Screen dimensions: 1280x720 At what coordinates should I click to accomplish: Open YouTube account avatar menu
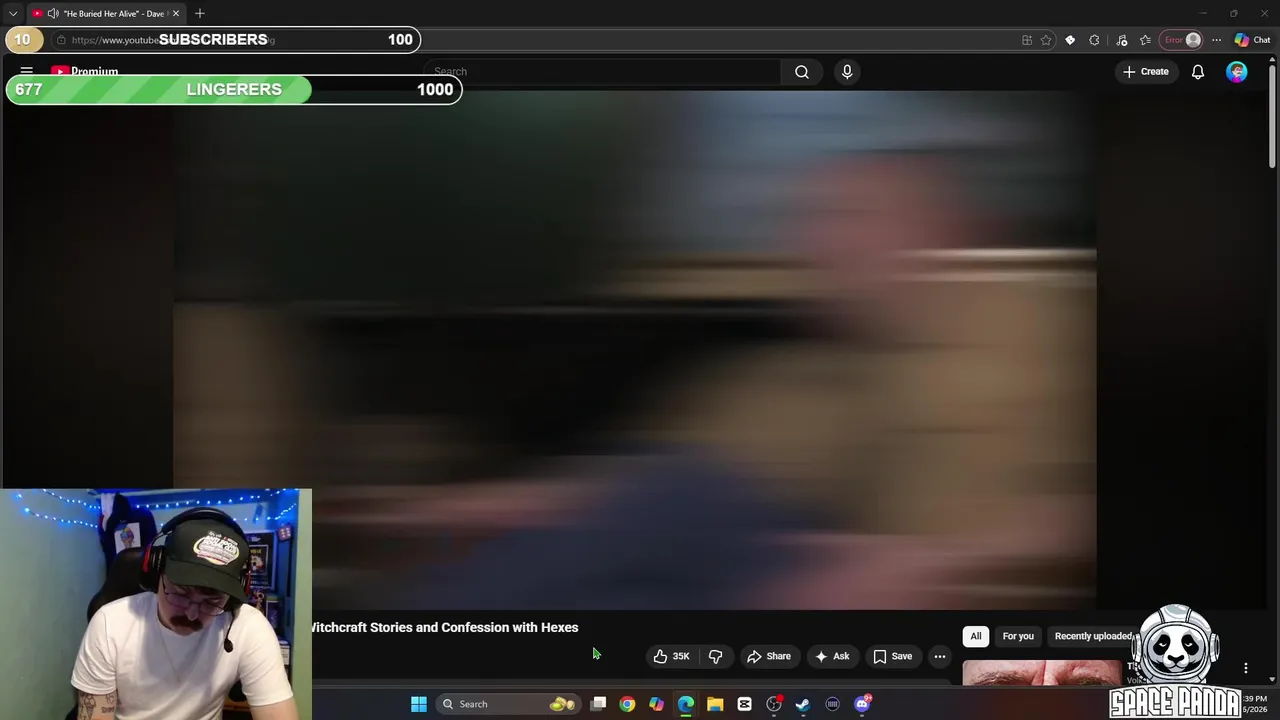click(1237, 72)
